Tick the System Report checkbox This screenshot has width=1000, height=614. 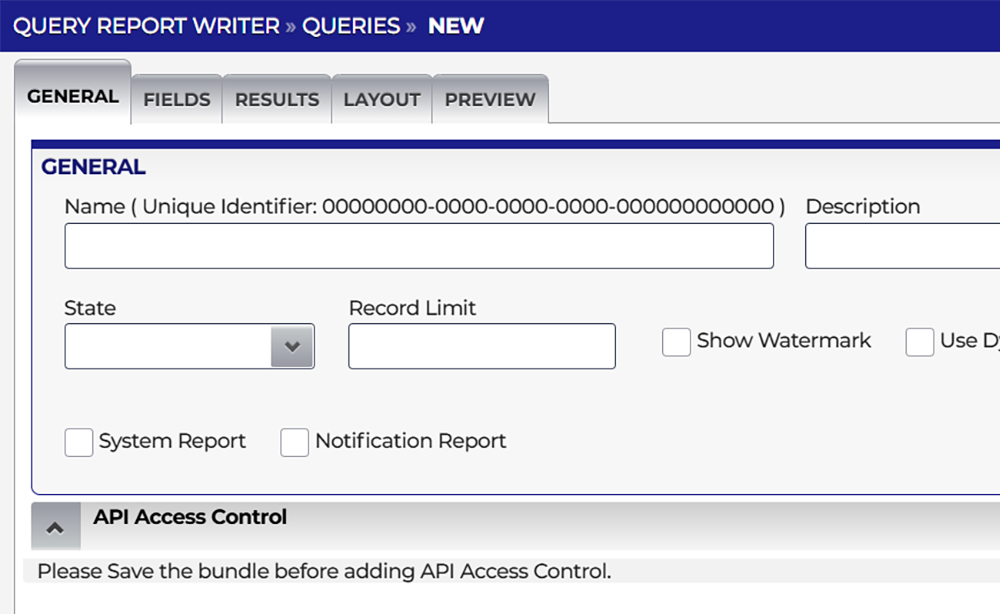click(78, 442)
